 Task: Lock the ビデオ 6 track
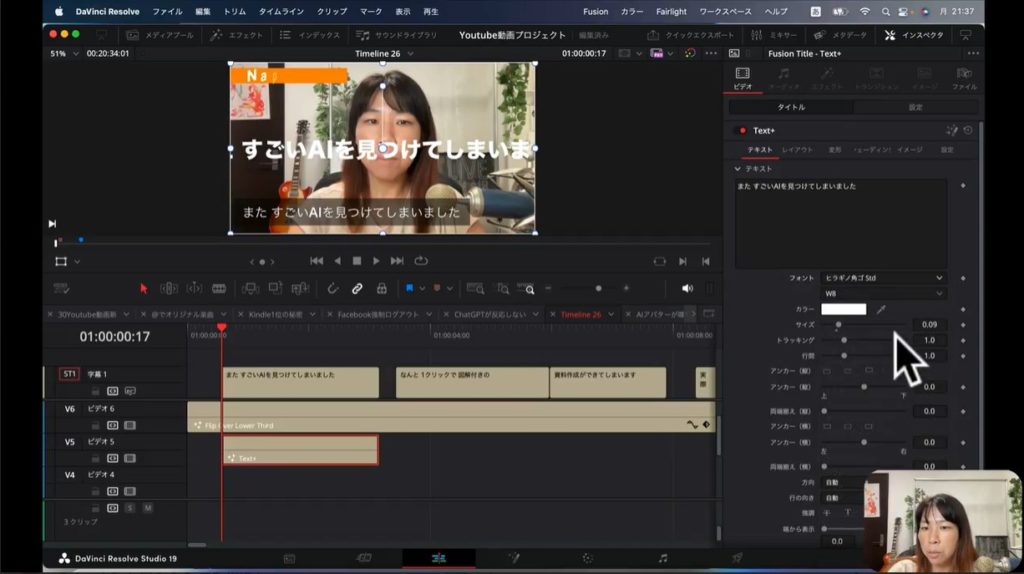click(x=96, y=425)
